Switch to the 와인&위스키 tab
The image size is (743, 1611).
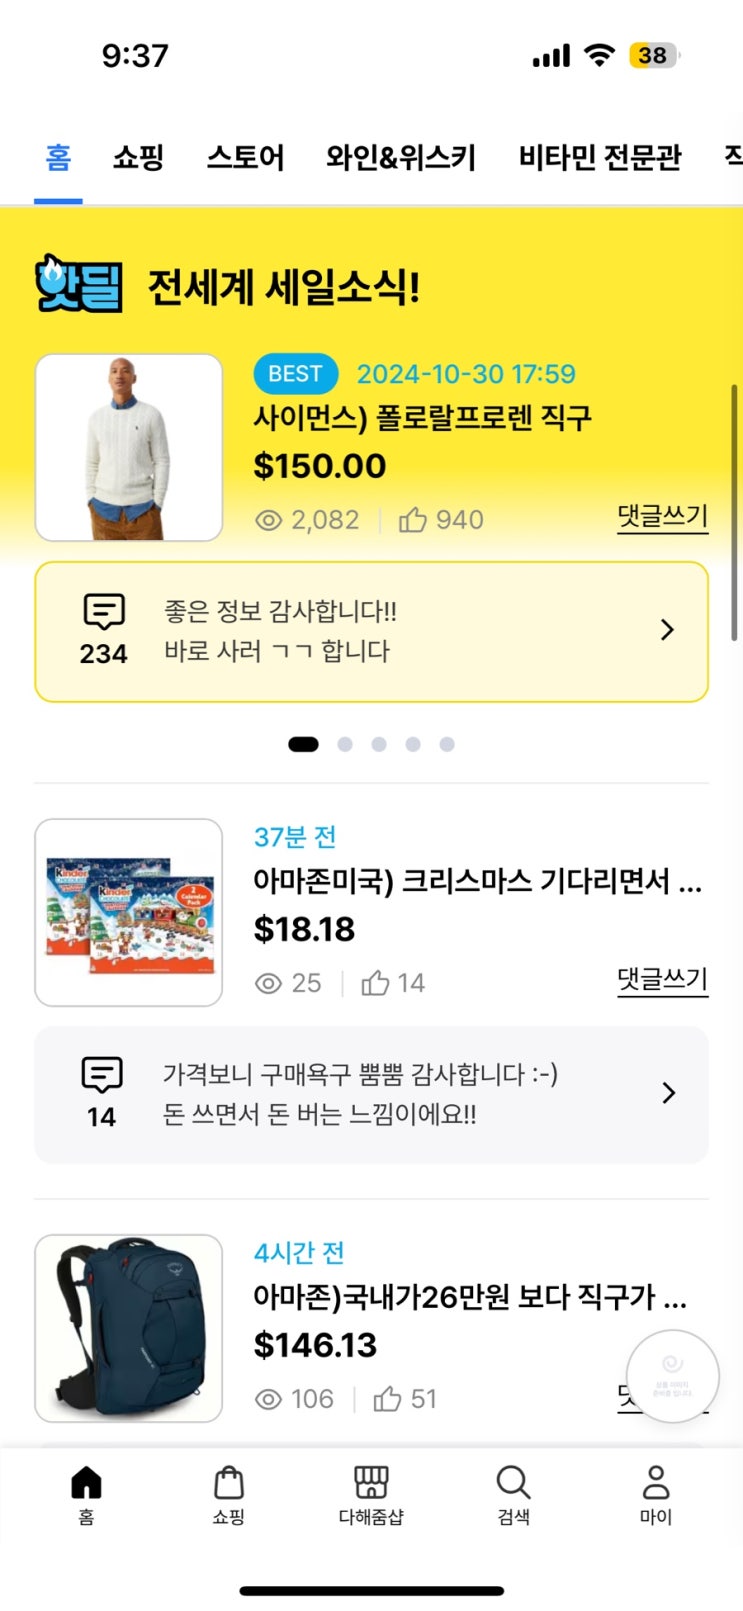click(x=401, y=158)
